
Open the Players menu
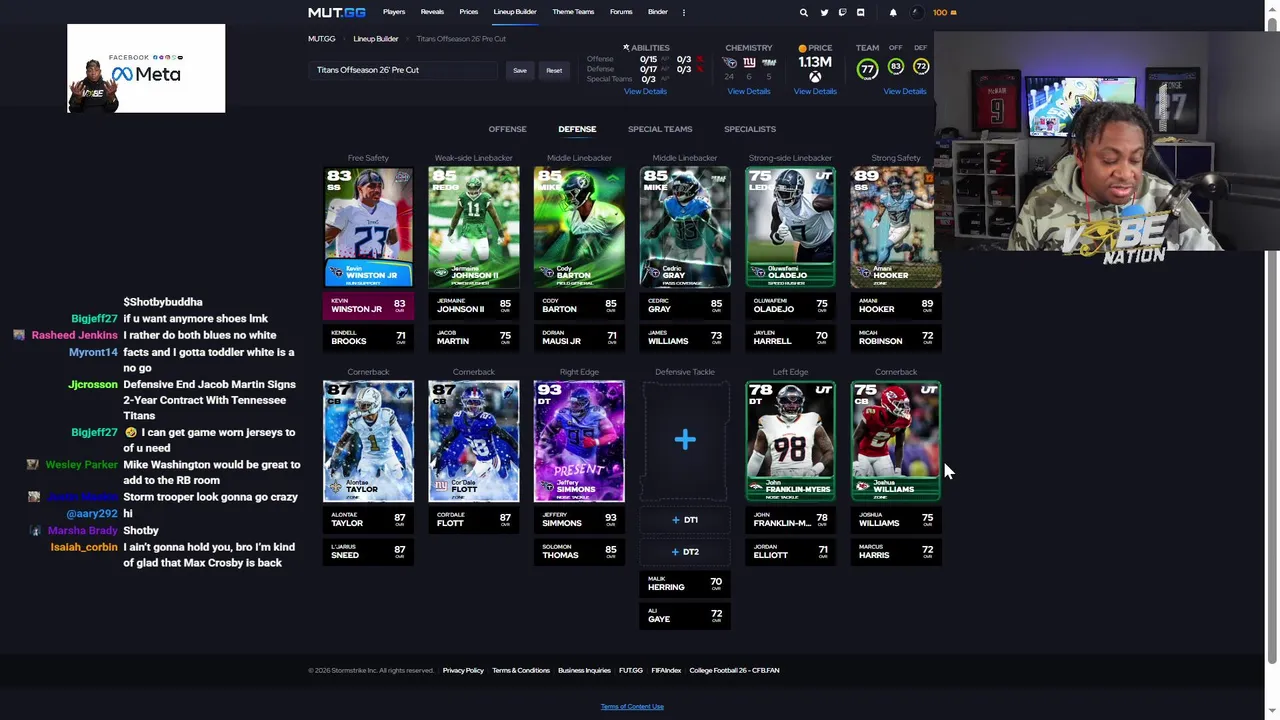point(394,12)
